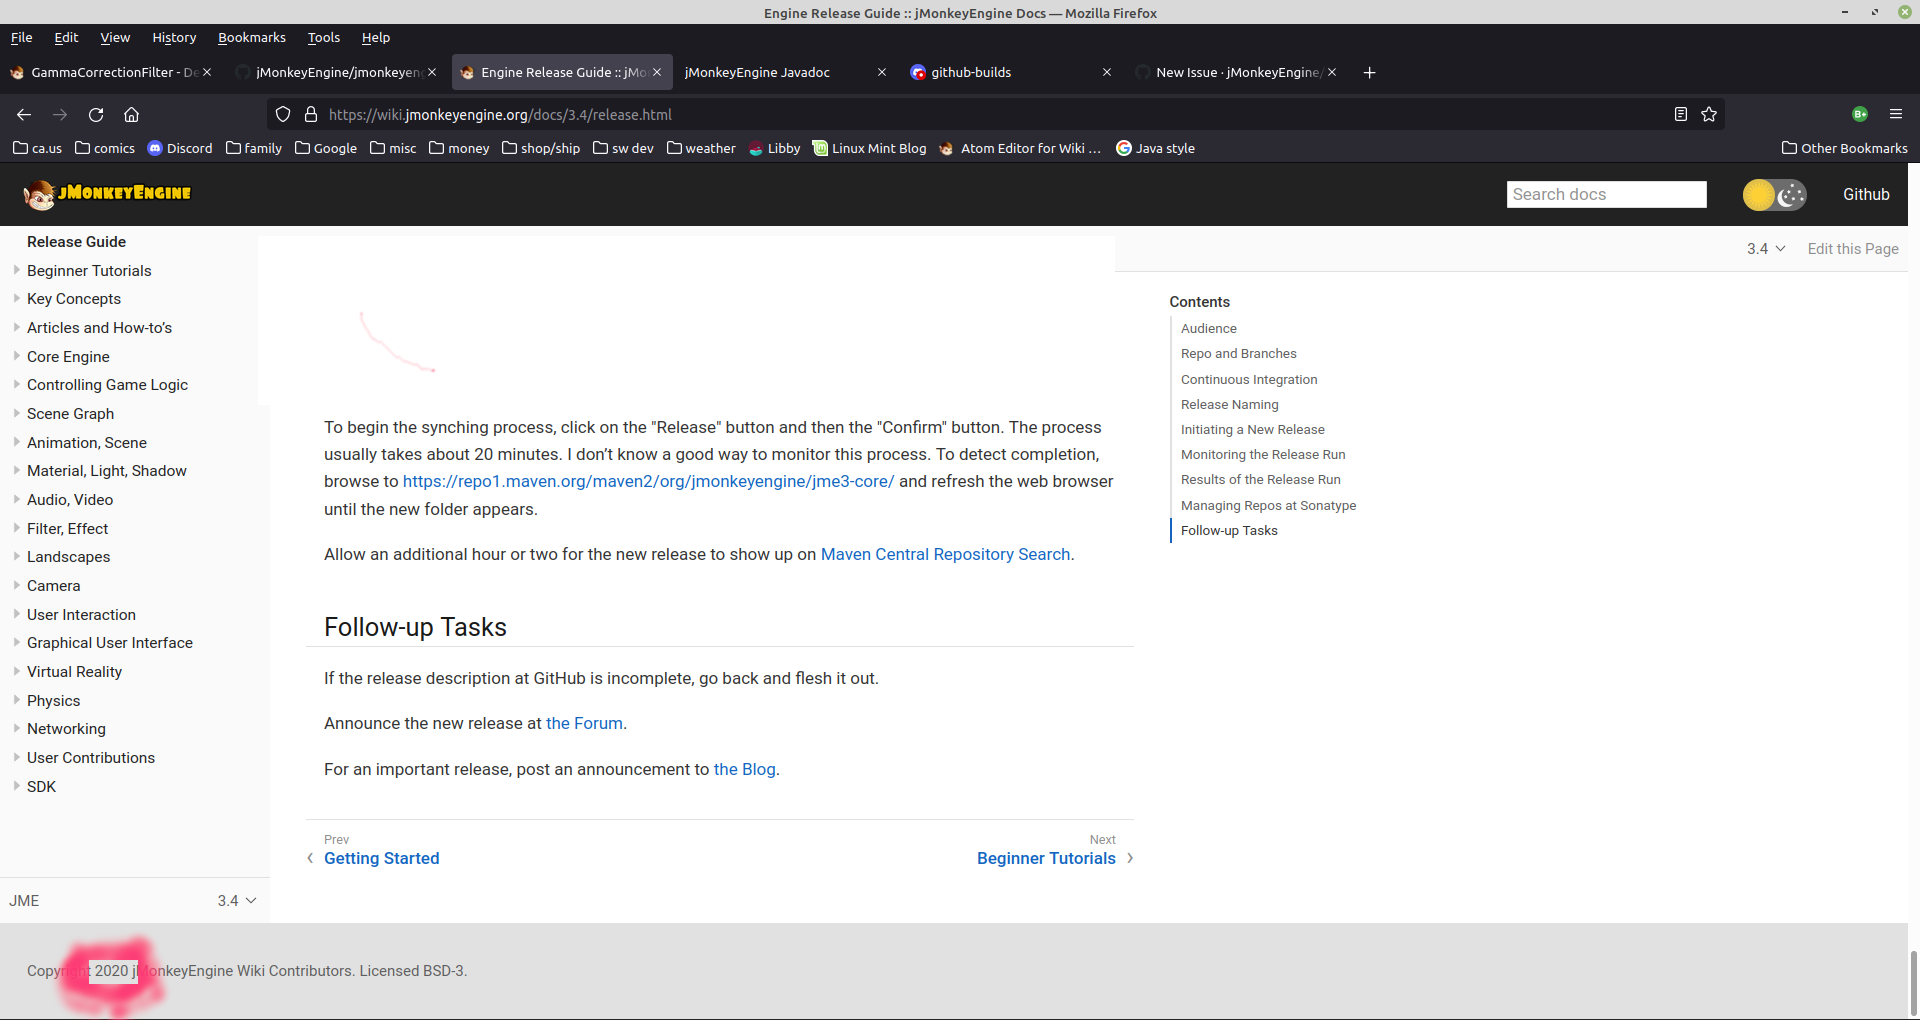Click the jMonkeyEngine logo
This screenshot has width=1920, height=1020.
click(107, 194)
